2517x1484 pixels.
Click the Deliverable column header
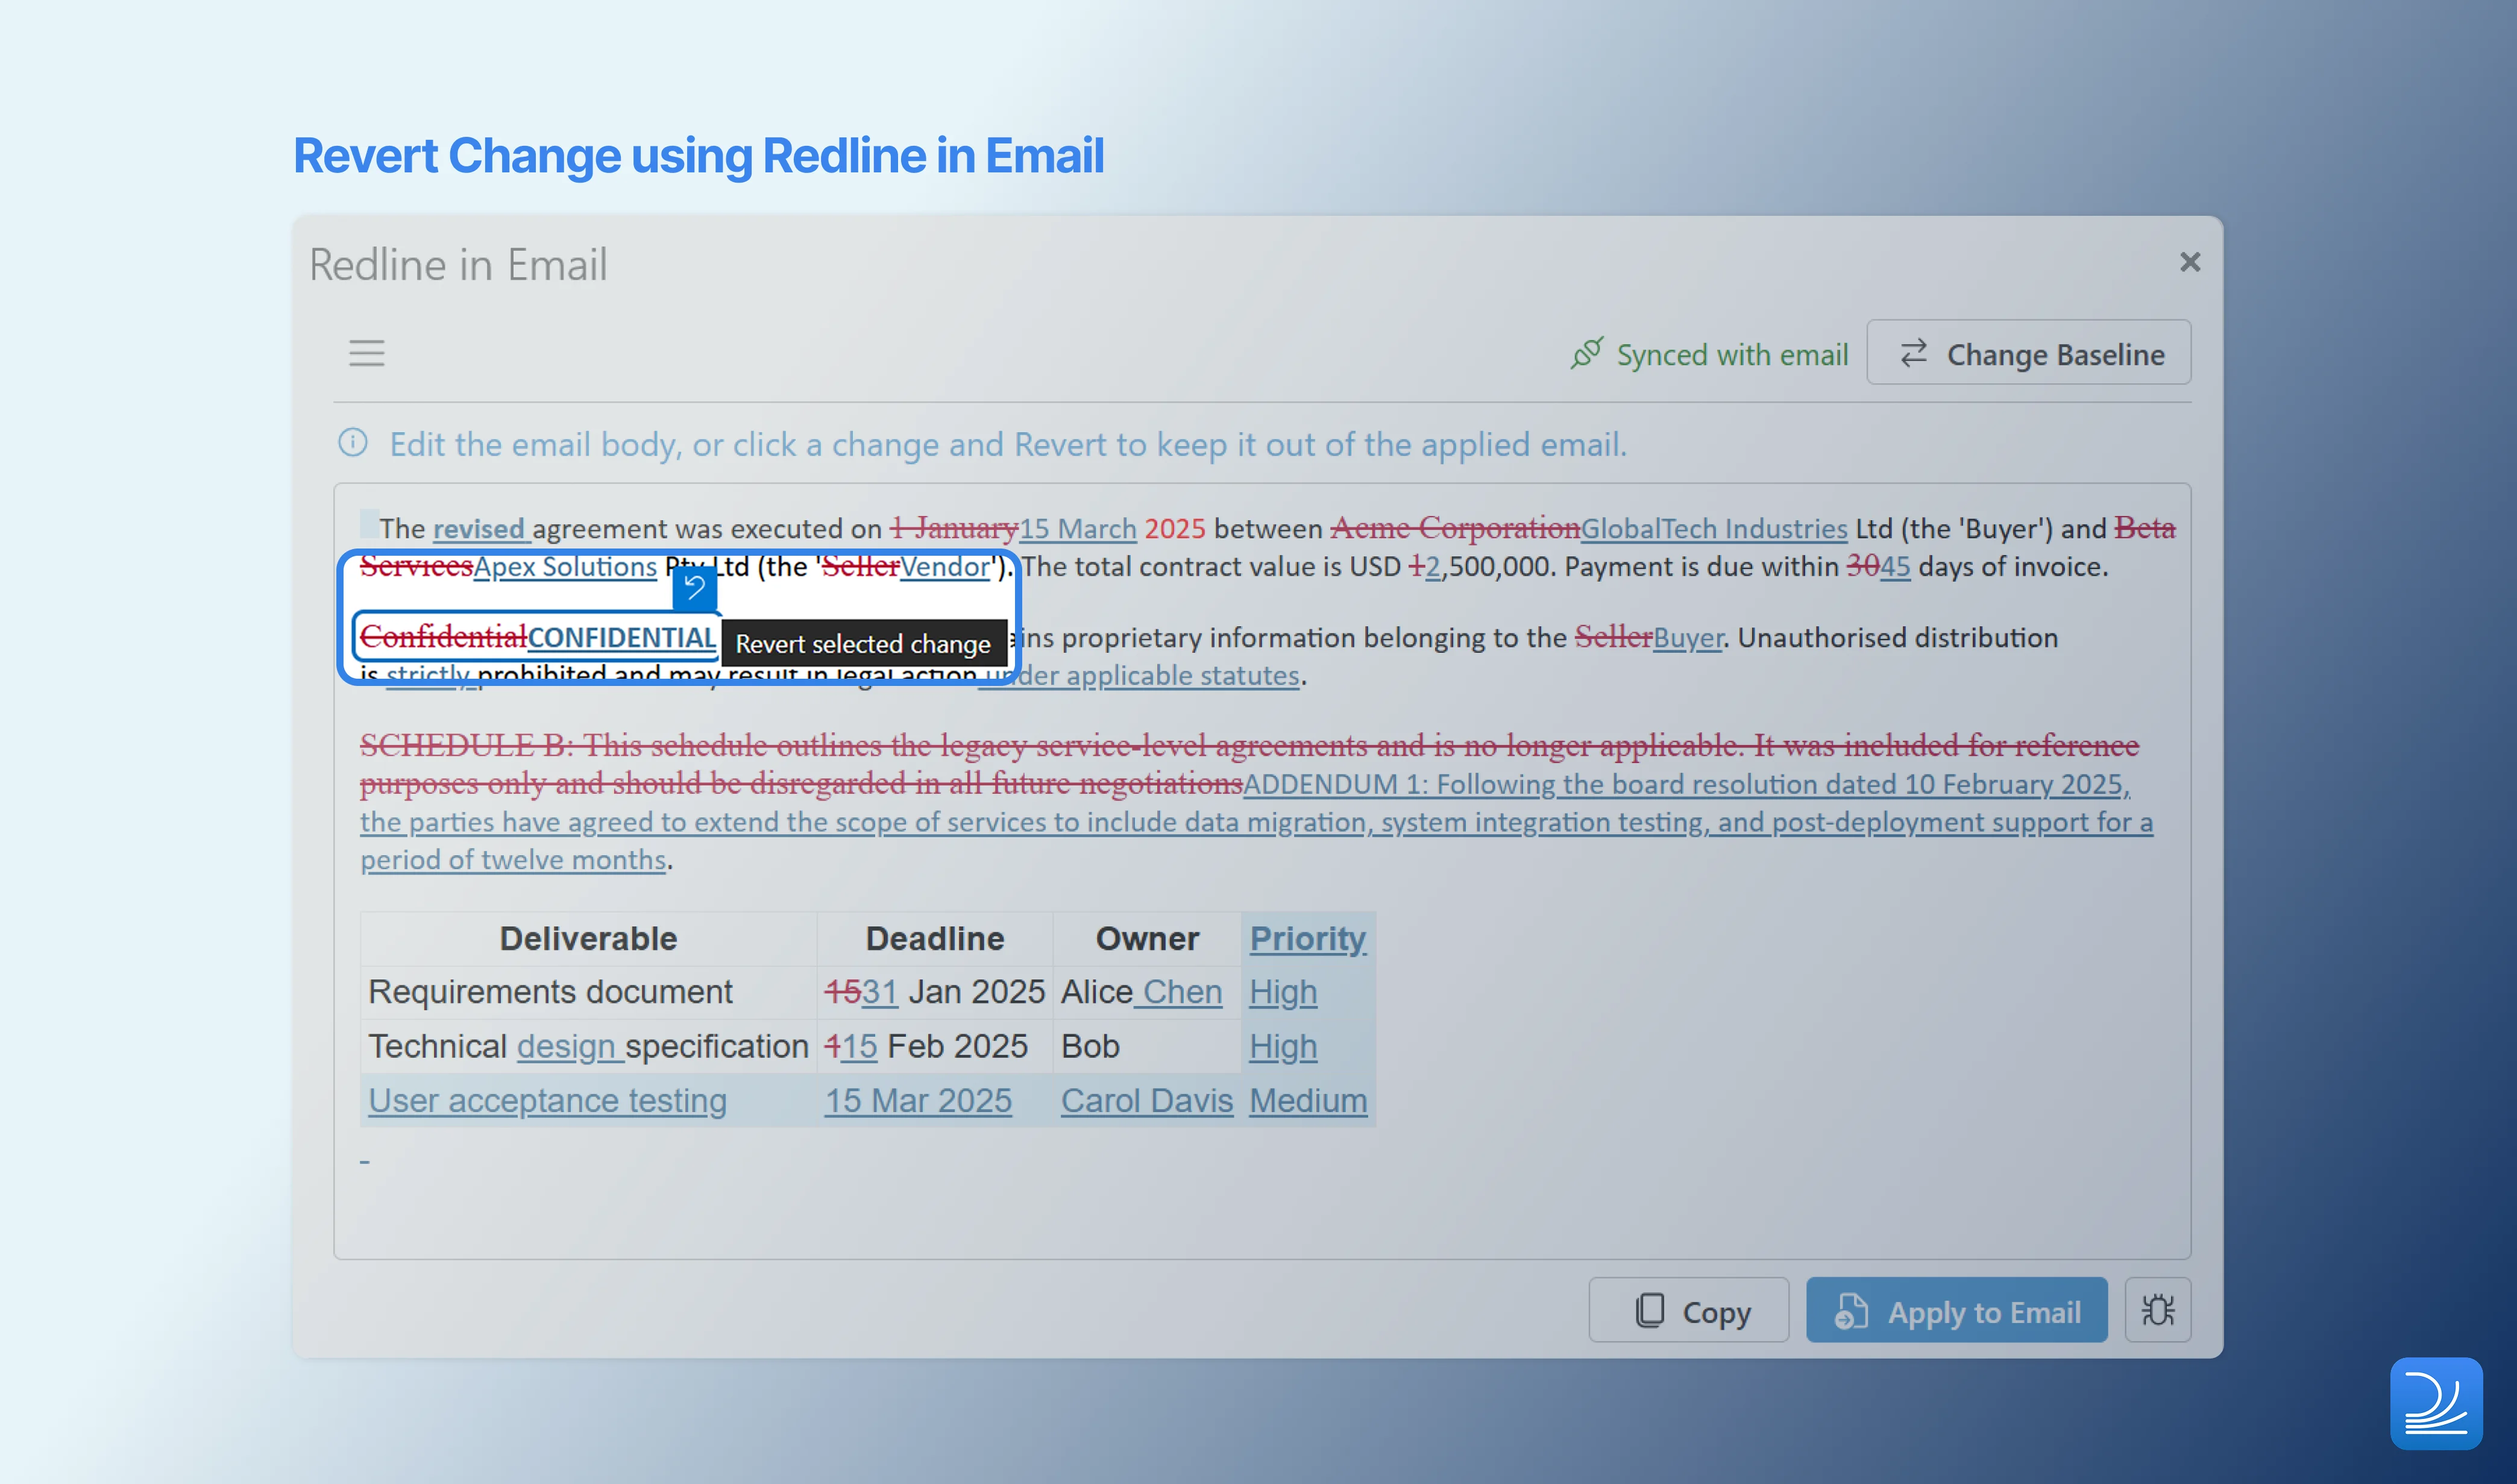click(x=588, y=938)
